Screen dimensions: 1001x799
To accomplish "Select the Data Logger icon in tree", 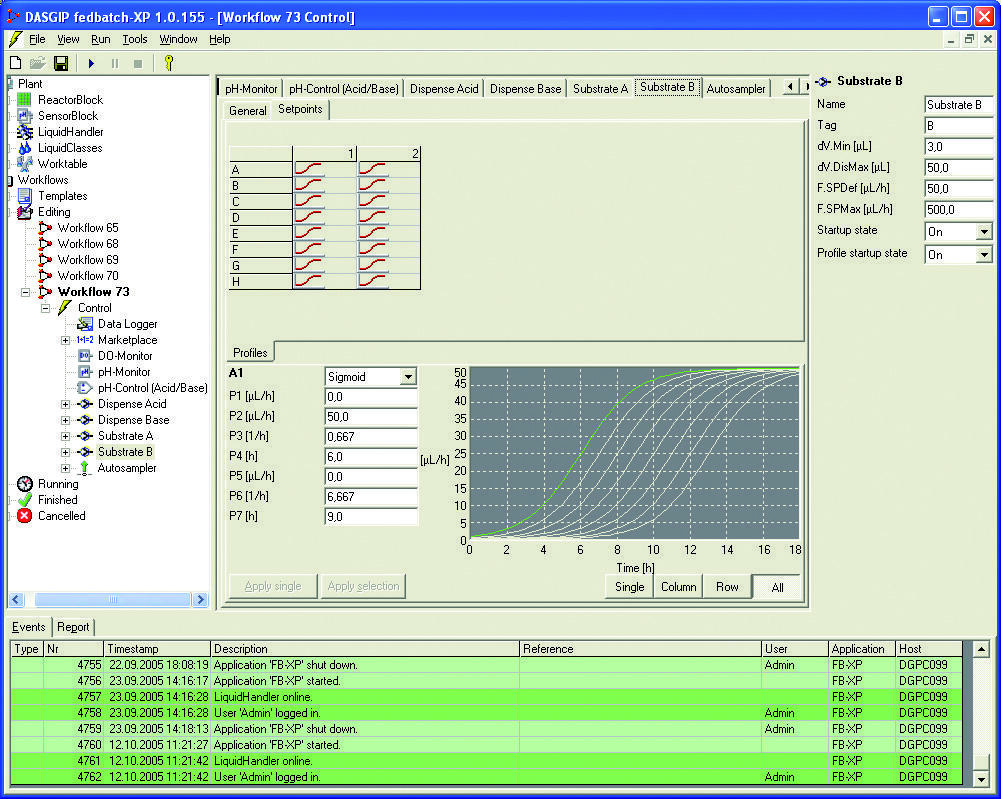I will [x=85, y=324].
